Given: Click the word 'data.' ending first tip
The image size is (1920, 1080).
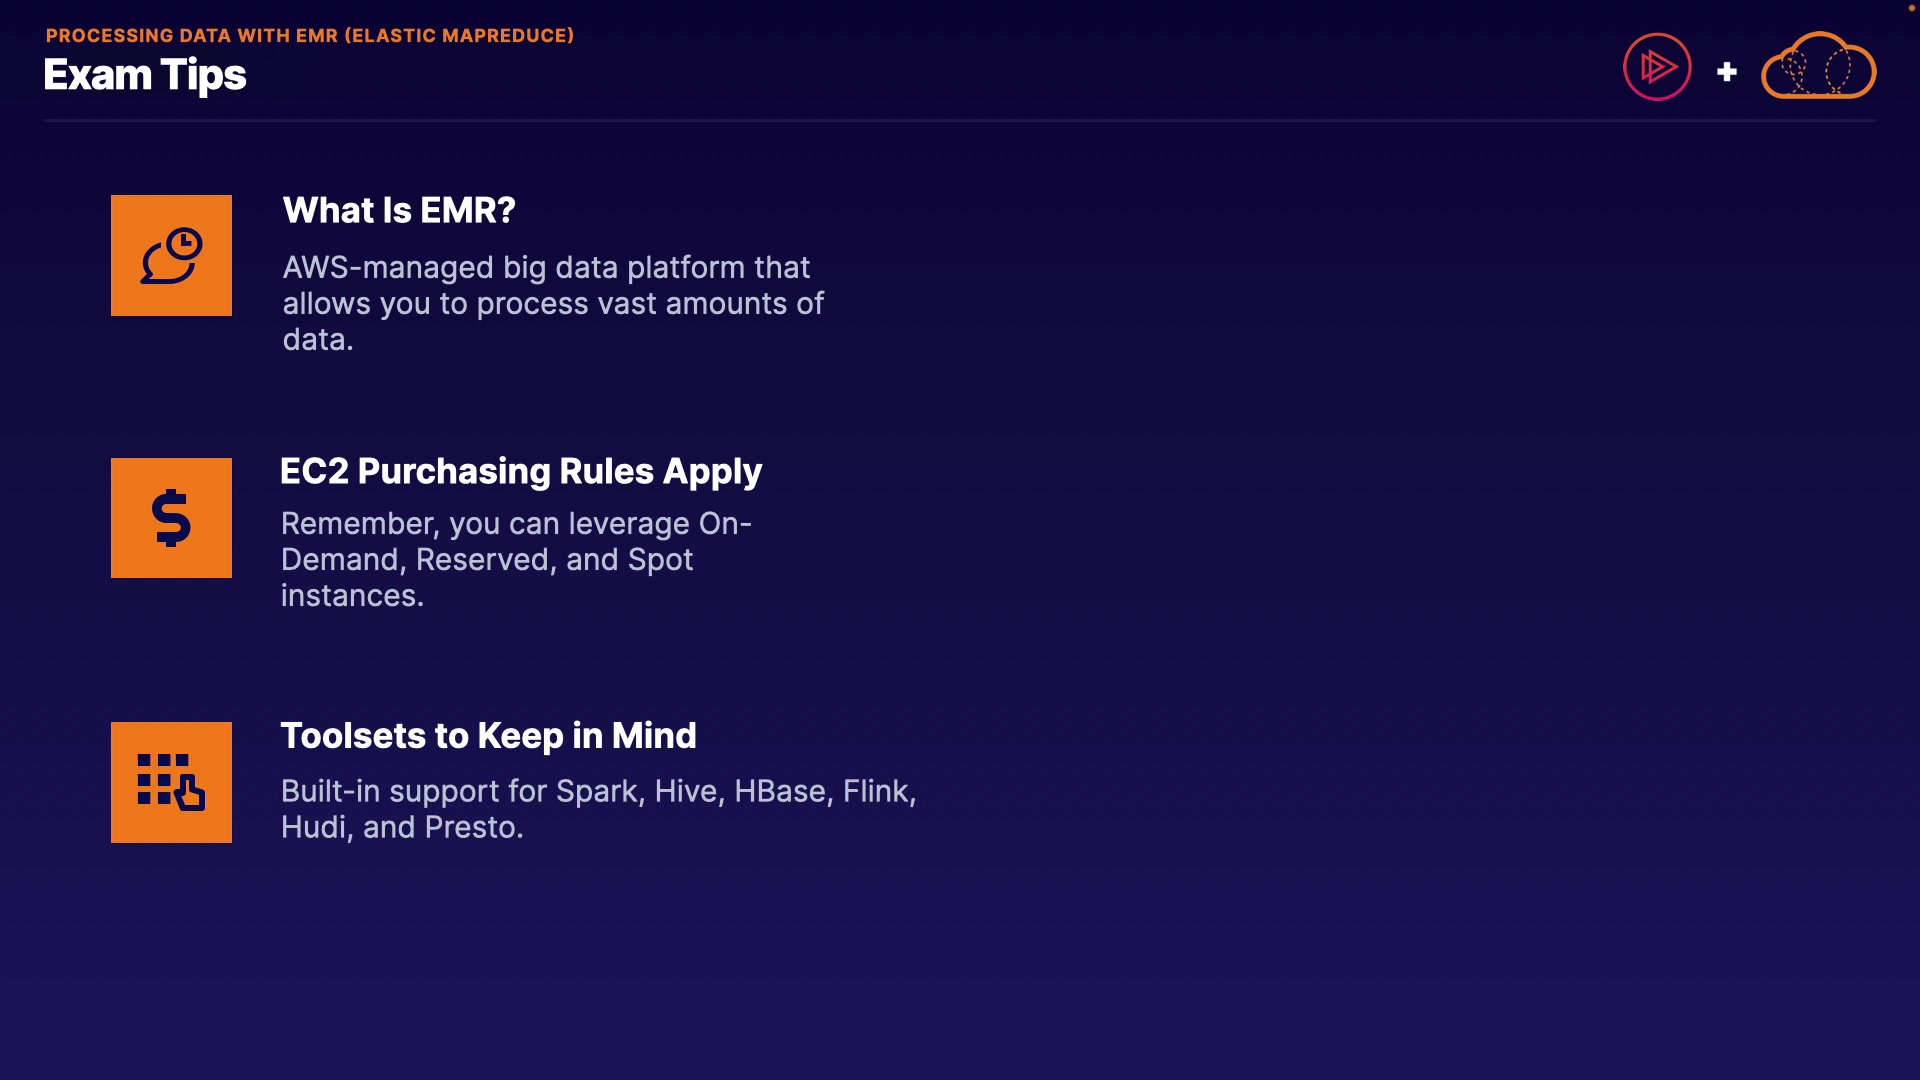Looking at the screenshot, I should coord(318,340).
